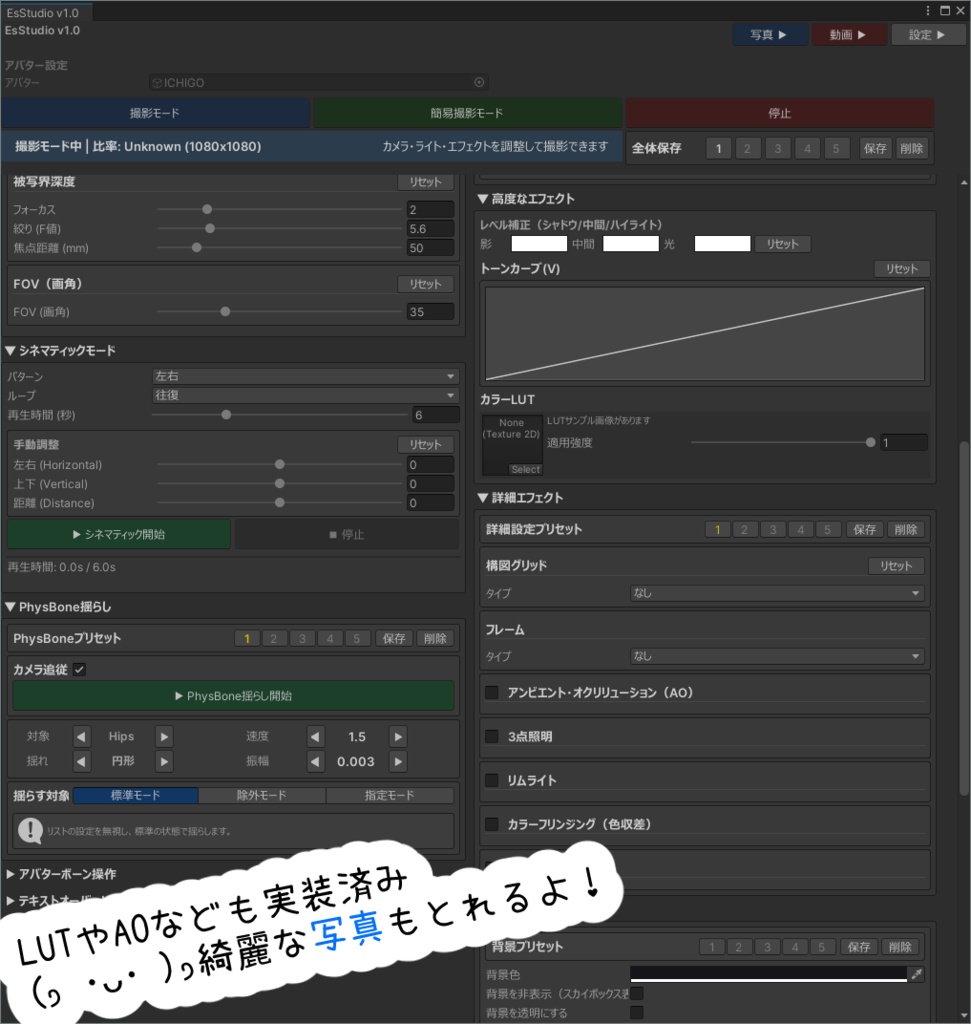971x1024 pixels.
Task: Click the eyedropper icon next to 背景色
Action: [x=916, y=973]
